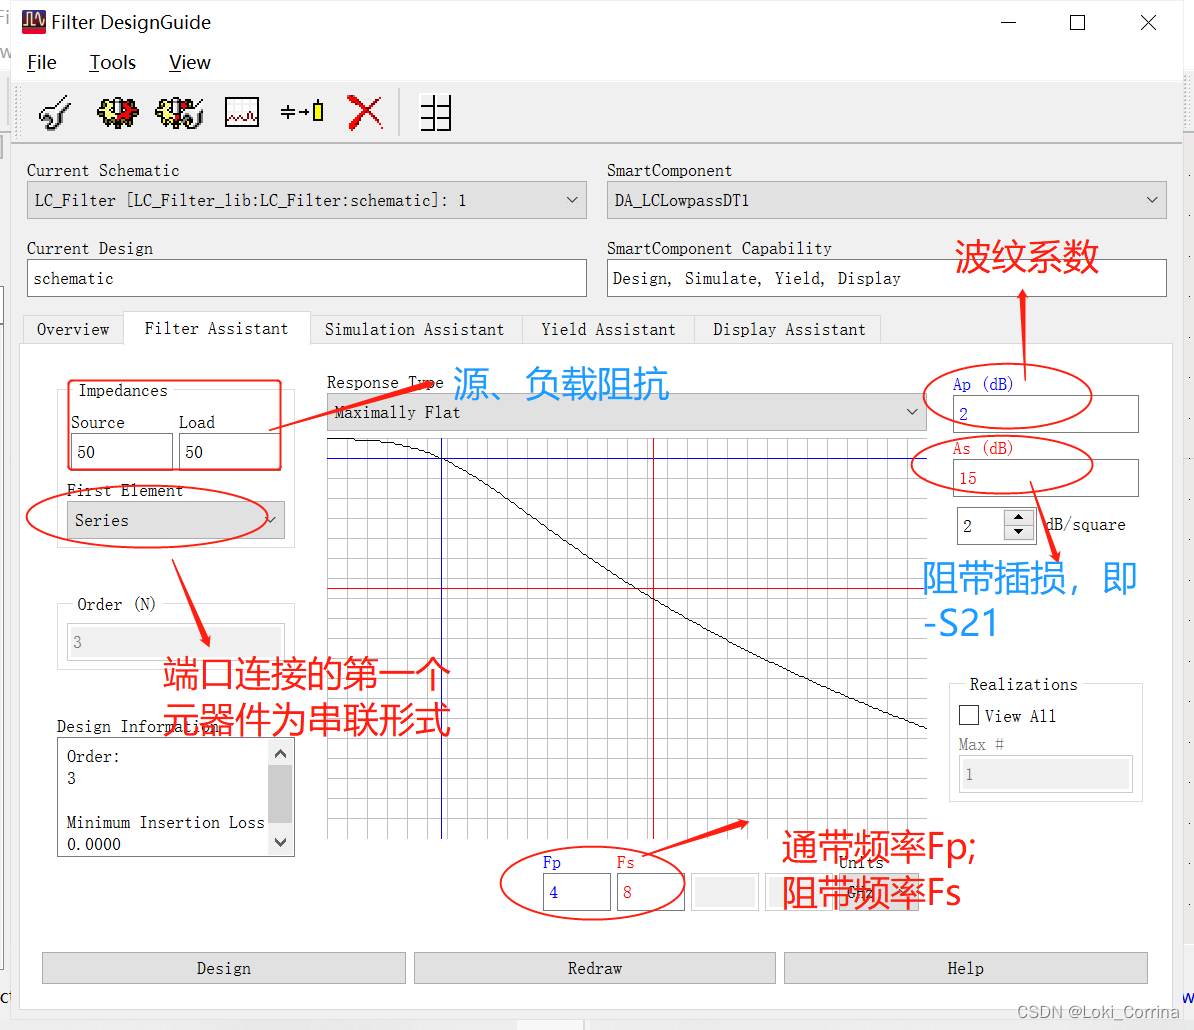
Task: Select the component transform toolbar icon
Action: tap(302, 112)
